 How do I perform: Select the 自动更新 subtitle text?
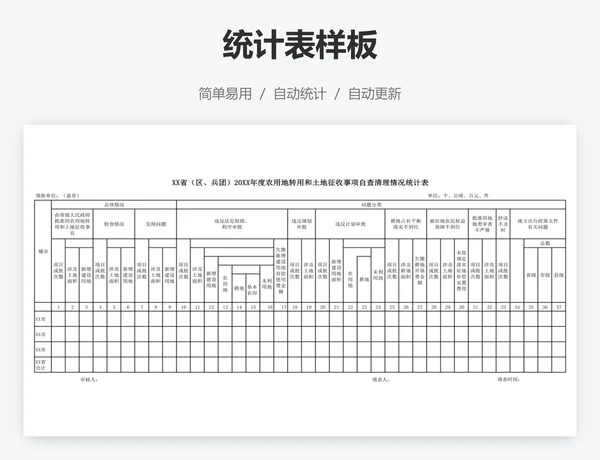[x=374, y=94]
